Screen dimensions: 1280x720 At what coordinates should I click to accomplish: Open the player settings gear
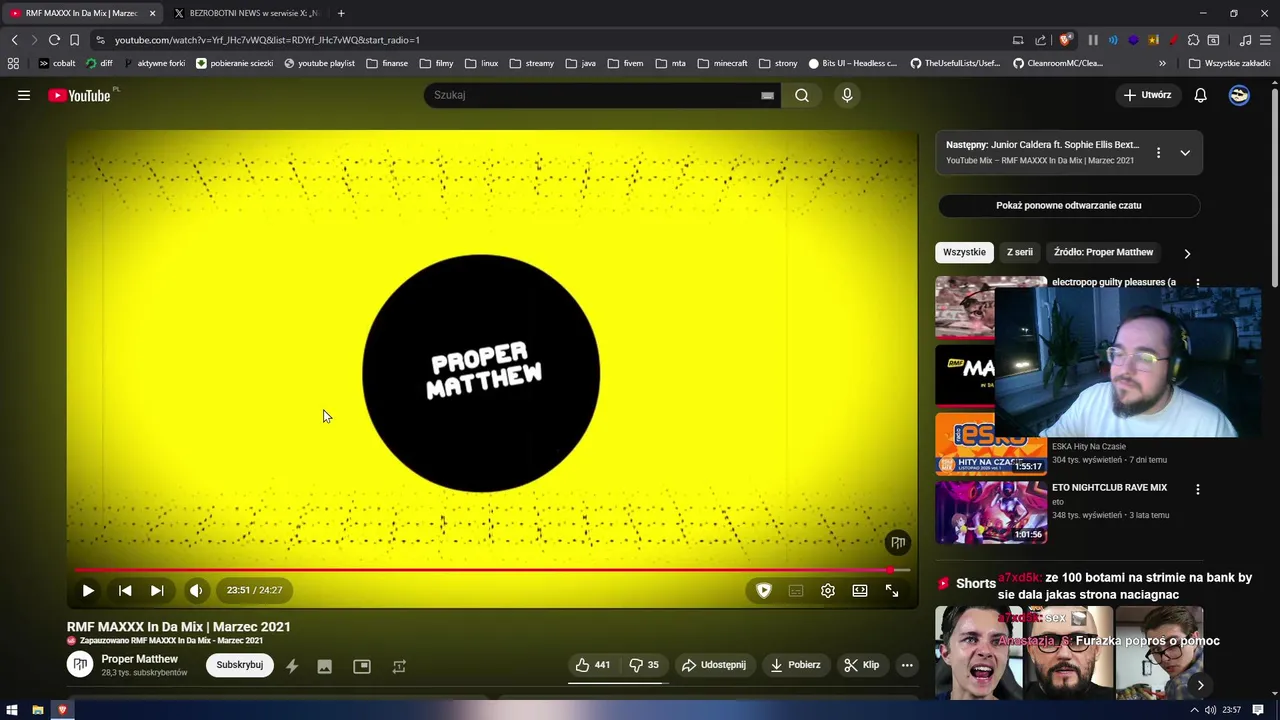(x=828, y=590)
